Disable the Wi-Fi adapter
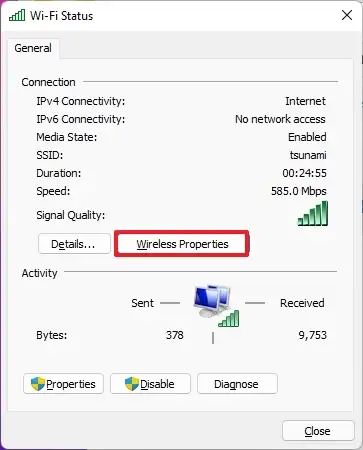 150,384
